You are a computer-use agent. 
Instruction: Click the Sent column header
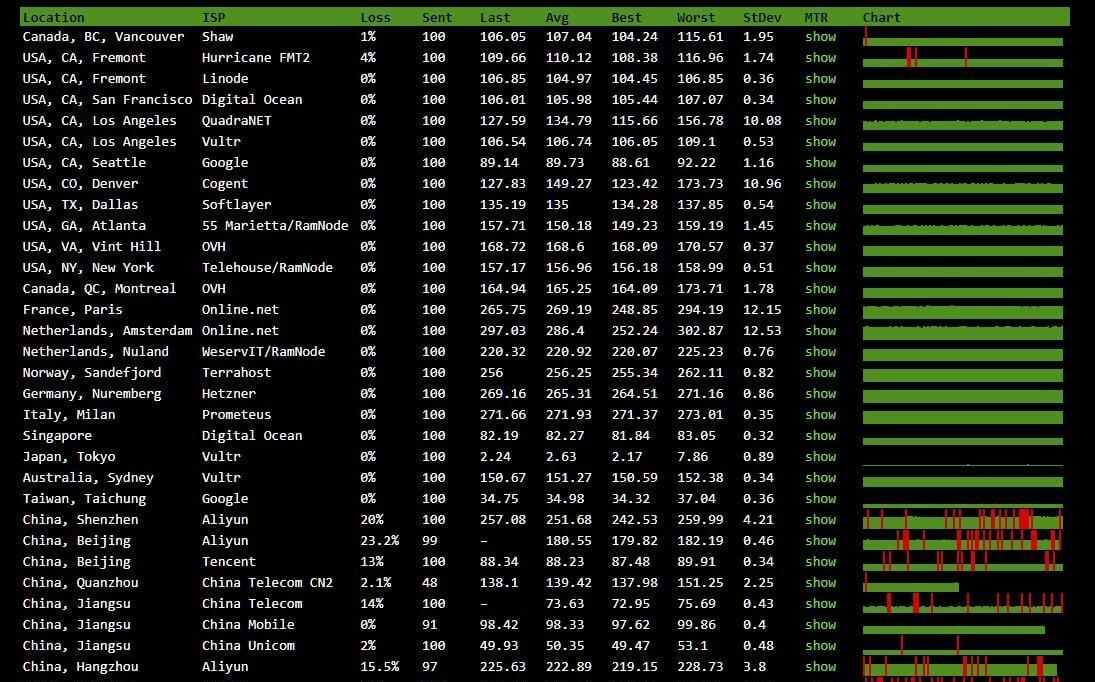[x=437, y=17]
